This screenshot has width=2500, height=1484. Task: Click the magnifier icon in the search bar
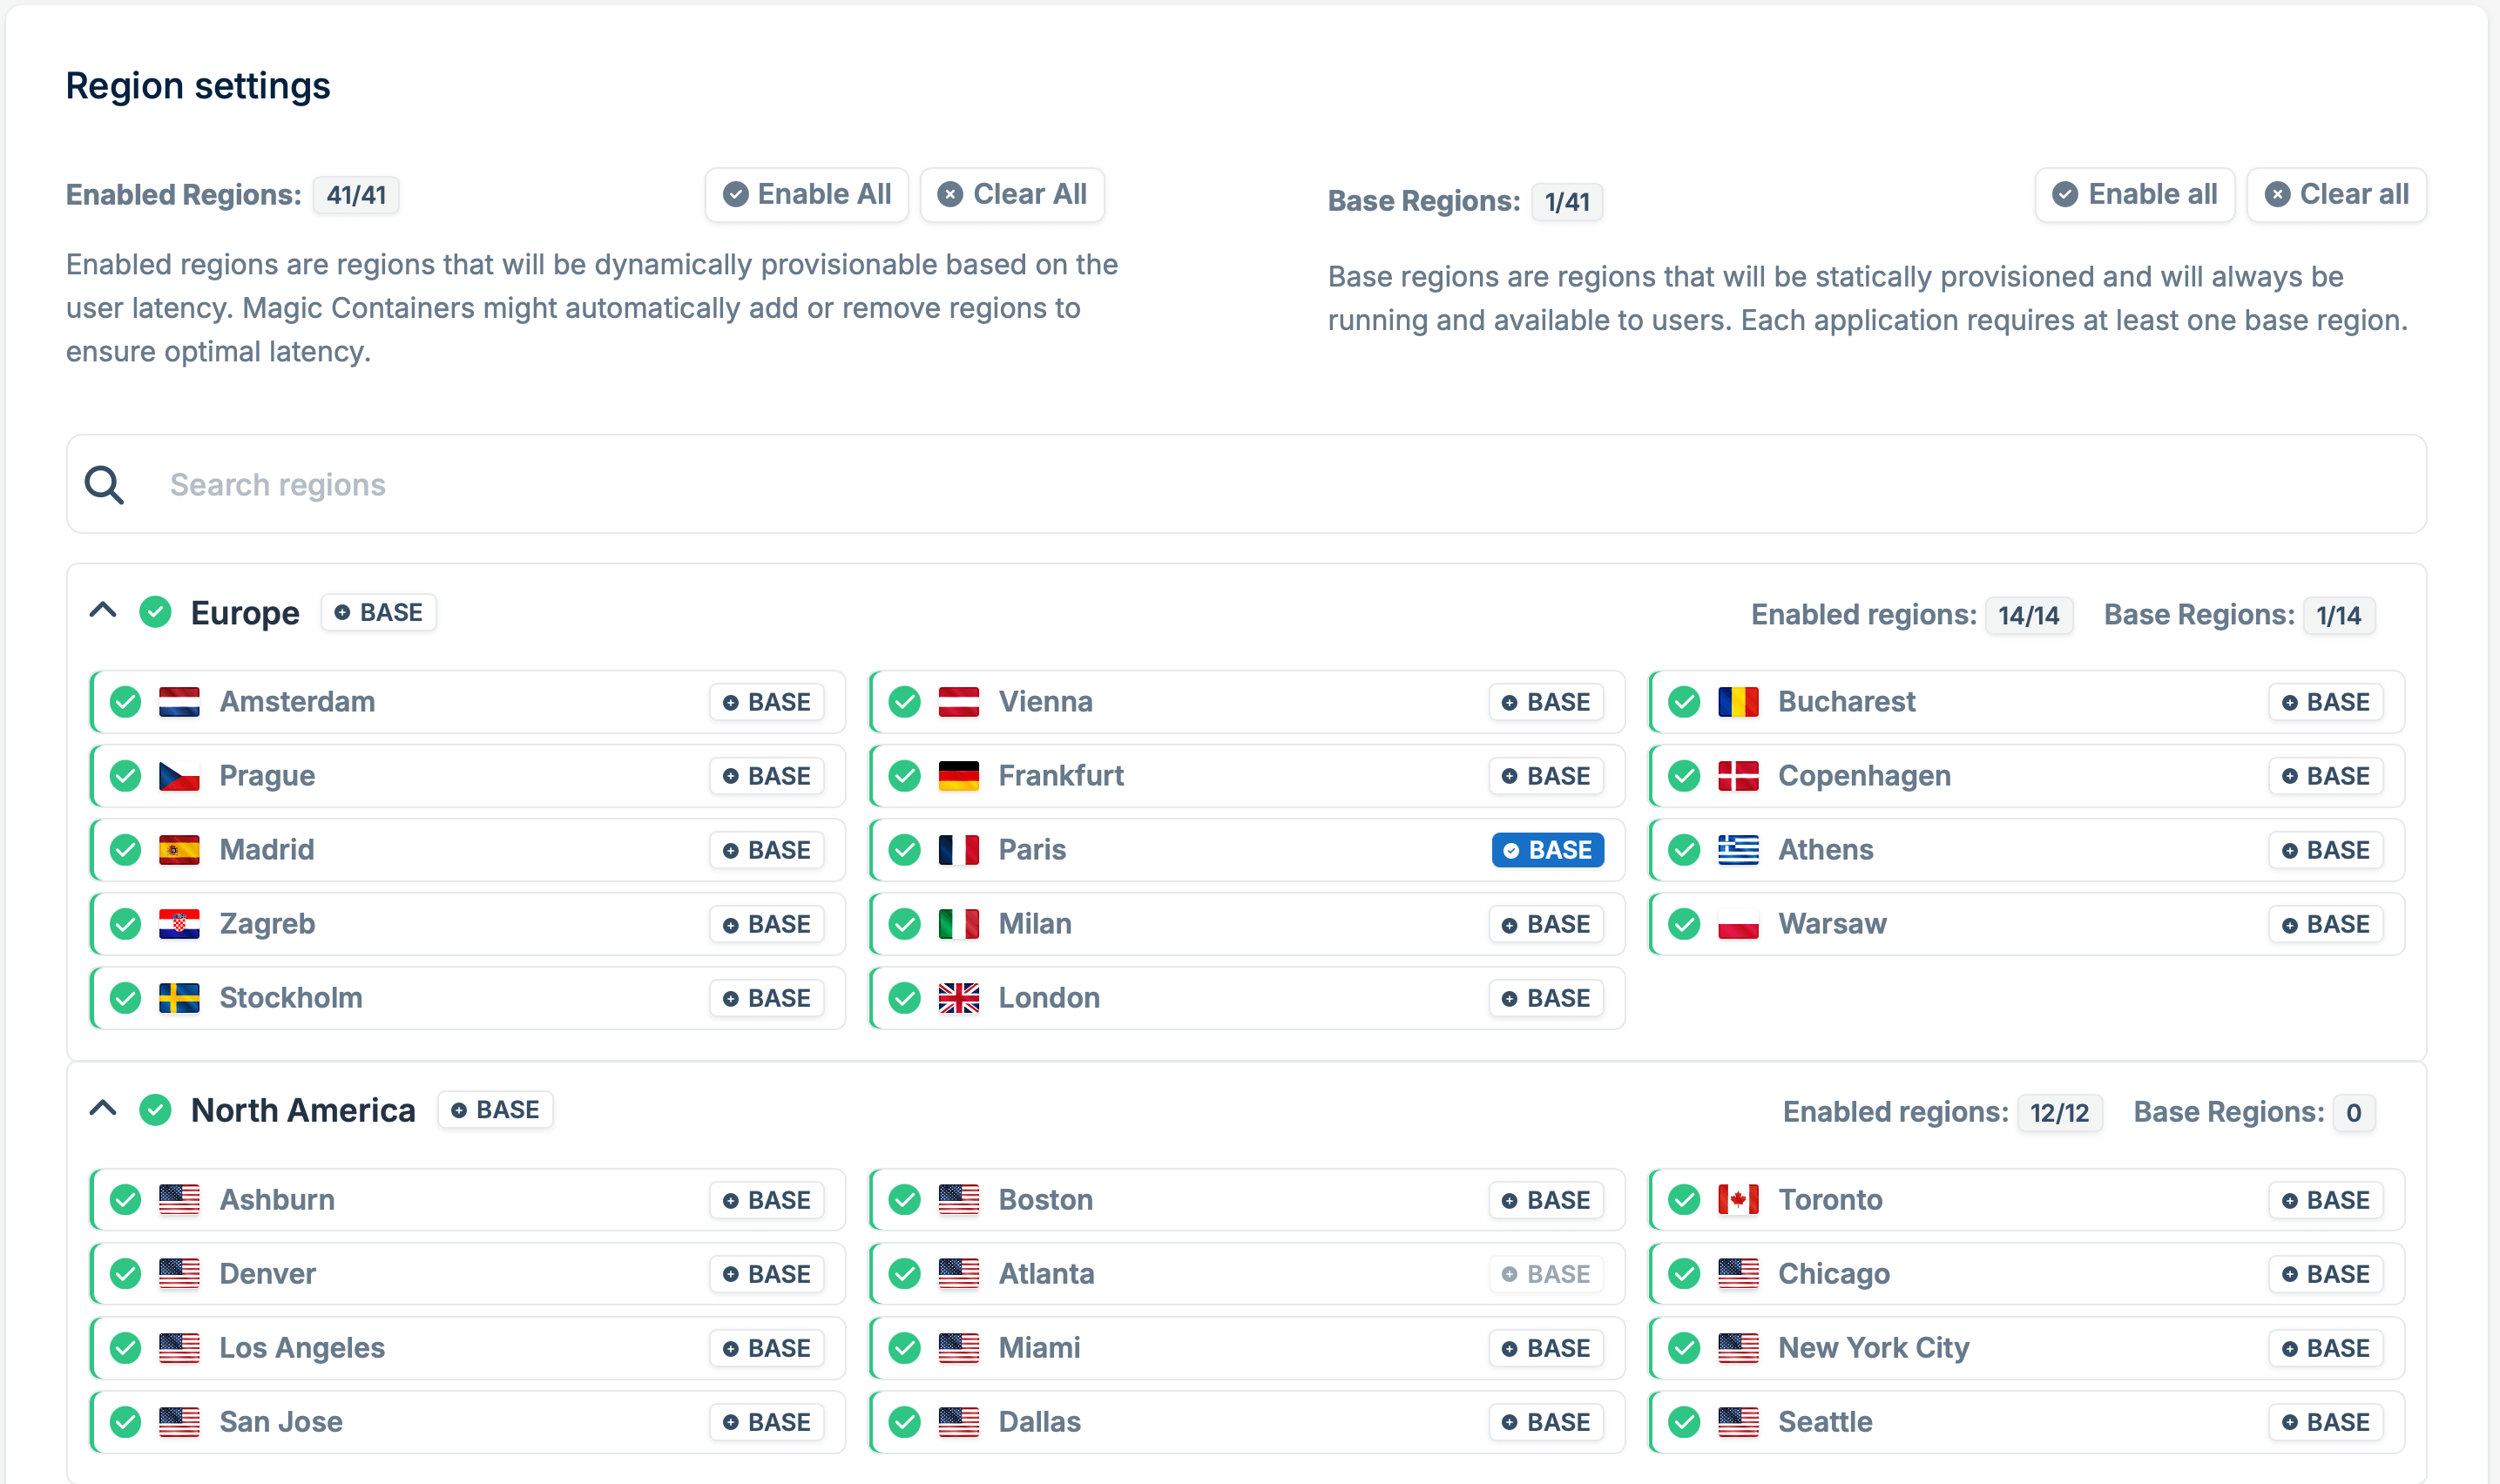[x=104, y=485]
